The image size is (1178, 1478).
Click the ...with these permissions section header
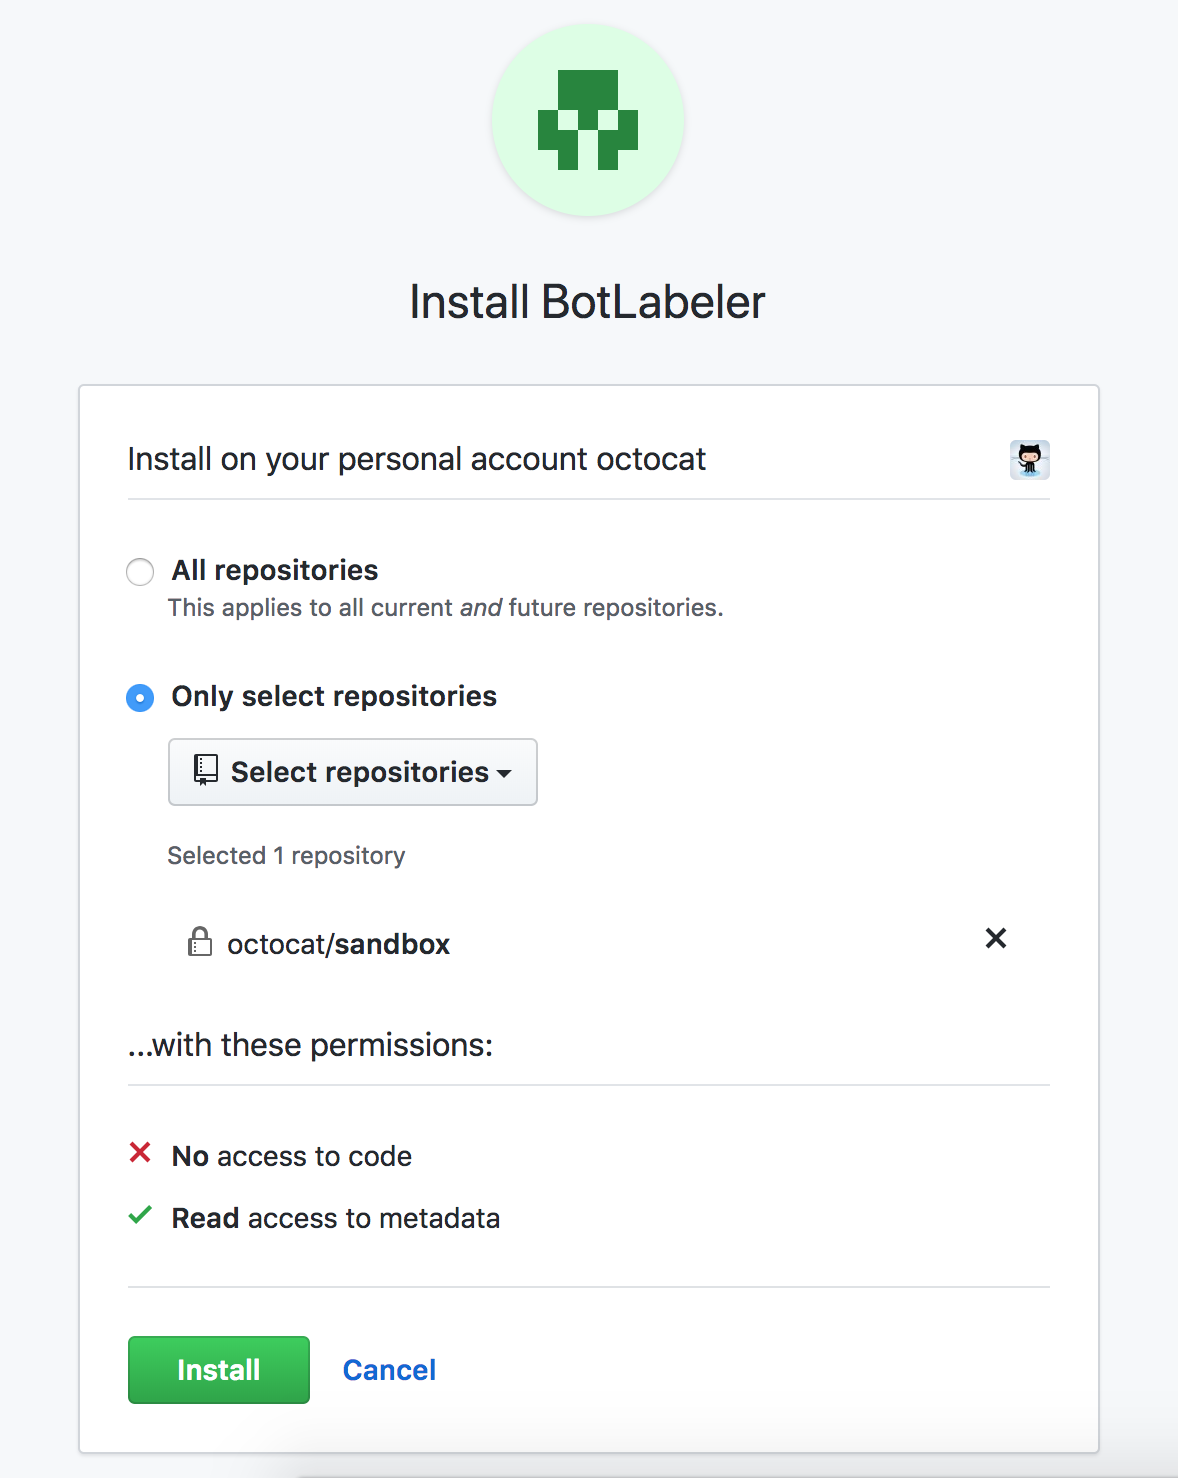point(310,1044)
